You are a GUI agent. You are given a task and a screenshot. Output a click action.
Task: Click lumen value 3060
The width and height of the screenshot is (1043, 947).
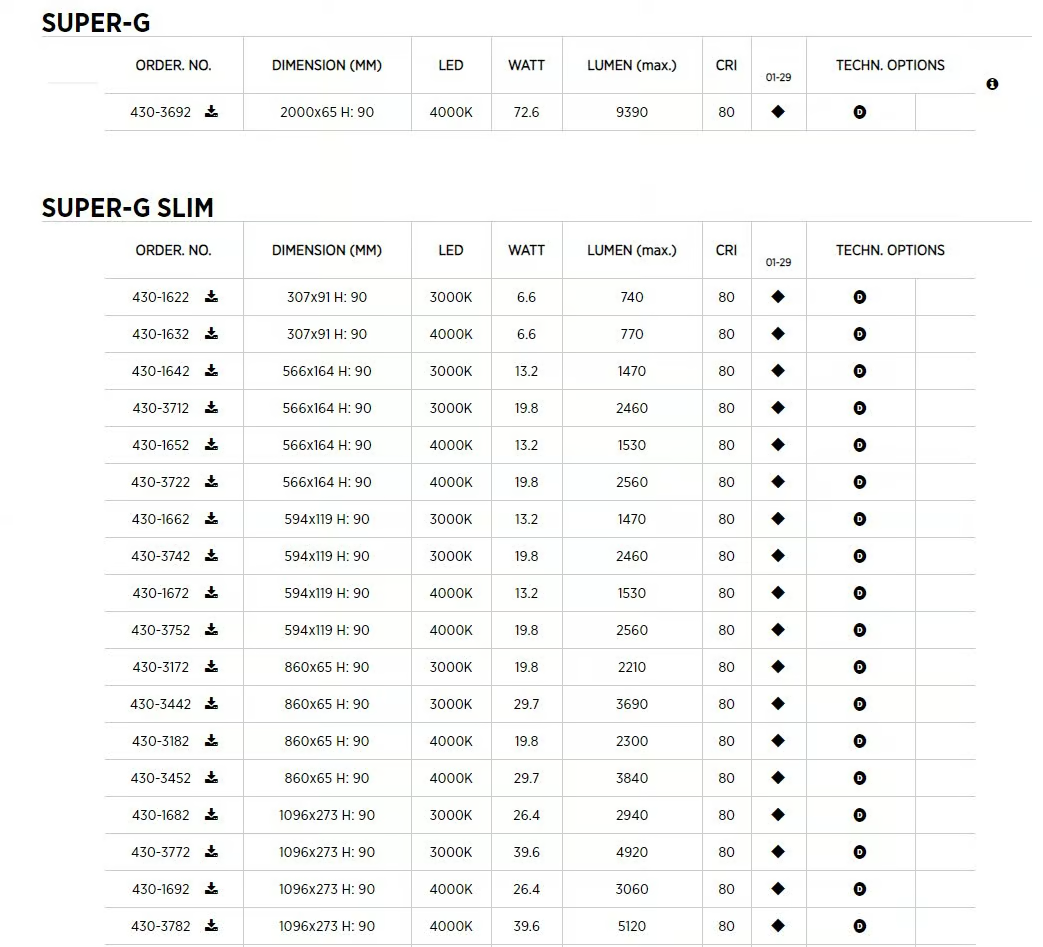pyautogui.click(x=631, y=889)
